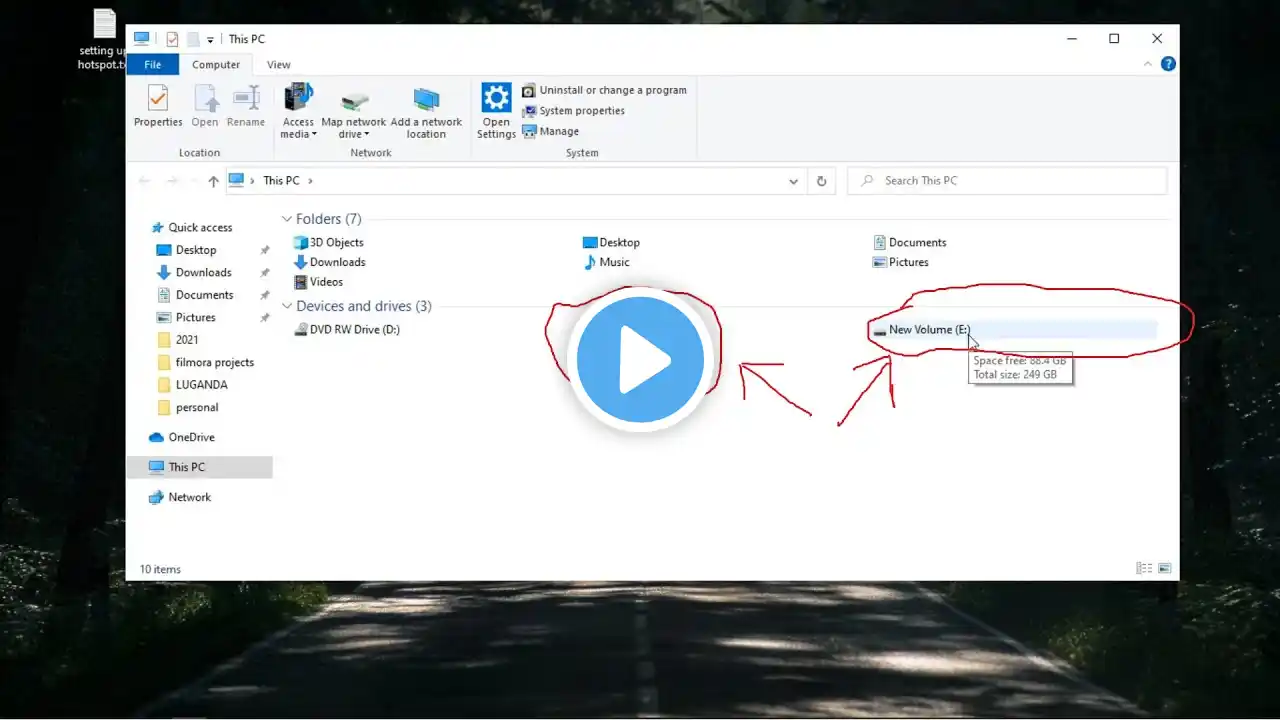Switch to details view layout icon
This screenshot has width=1280, height=720.
[1144, 569]
